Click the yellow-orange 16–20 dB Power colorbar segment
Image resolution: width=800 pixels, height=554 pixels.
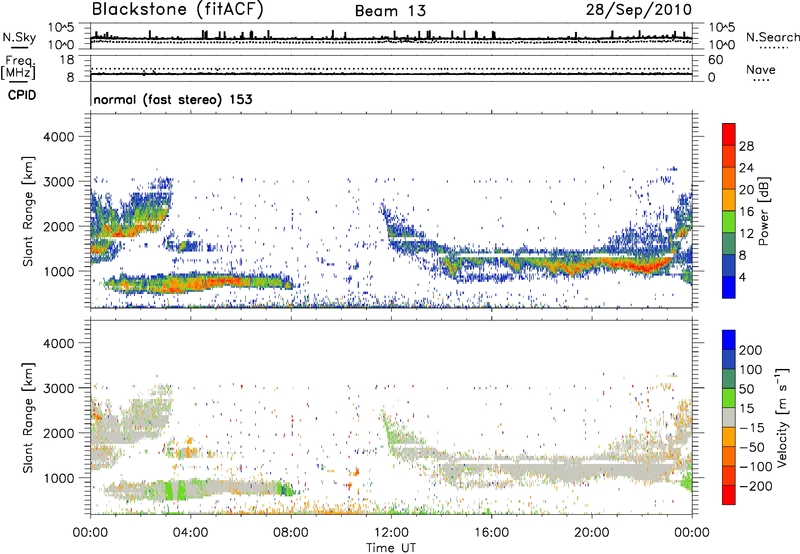tap(729, 199)
